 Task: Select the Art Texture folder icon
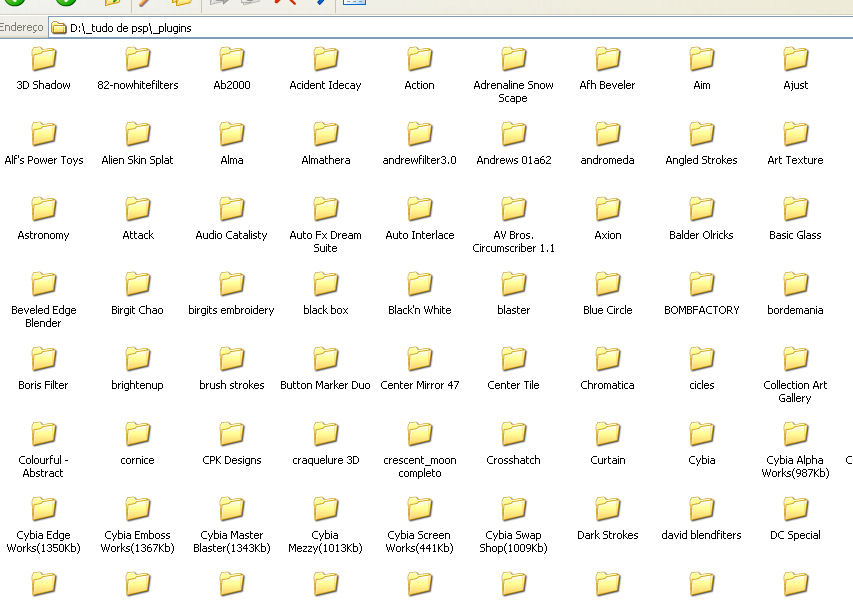pyautogui.click(x=795, y=134)
